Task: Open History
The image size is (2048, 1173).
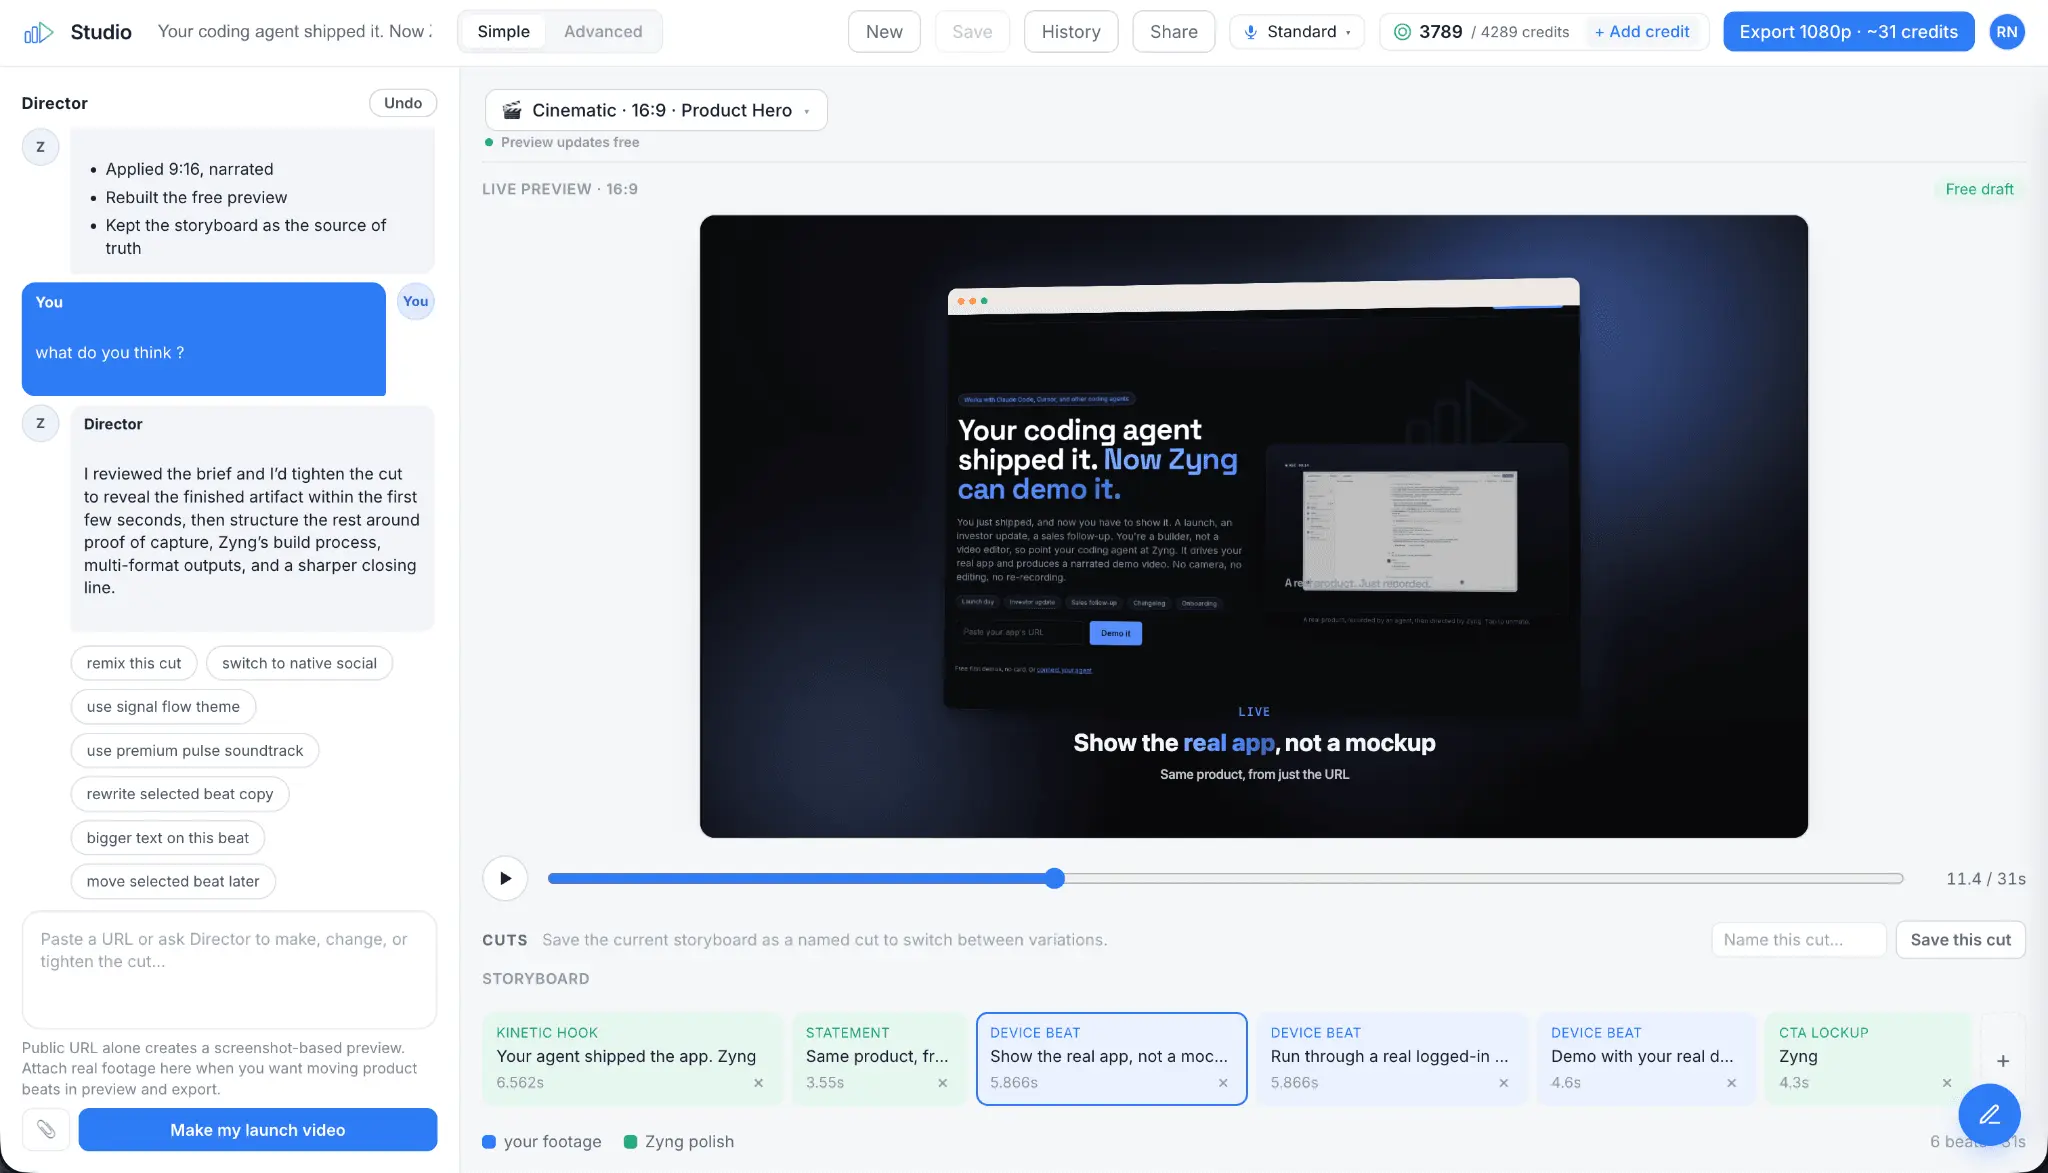Action: click(1071, 32)
